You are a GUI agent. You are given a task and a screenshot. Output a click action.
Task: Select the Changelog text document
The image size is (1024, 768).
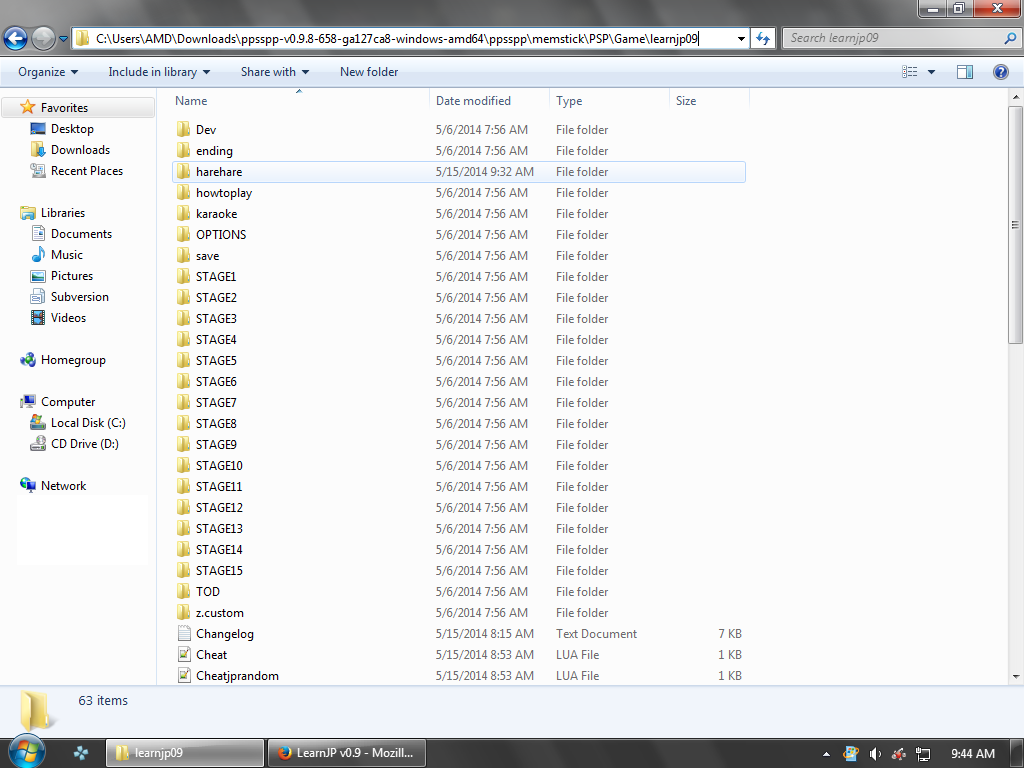point(224,634)
